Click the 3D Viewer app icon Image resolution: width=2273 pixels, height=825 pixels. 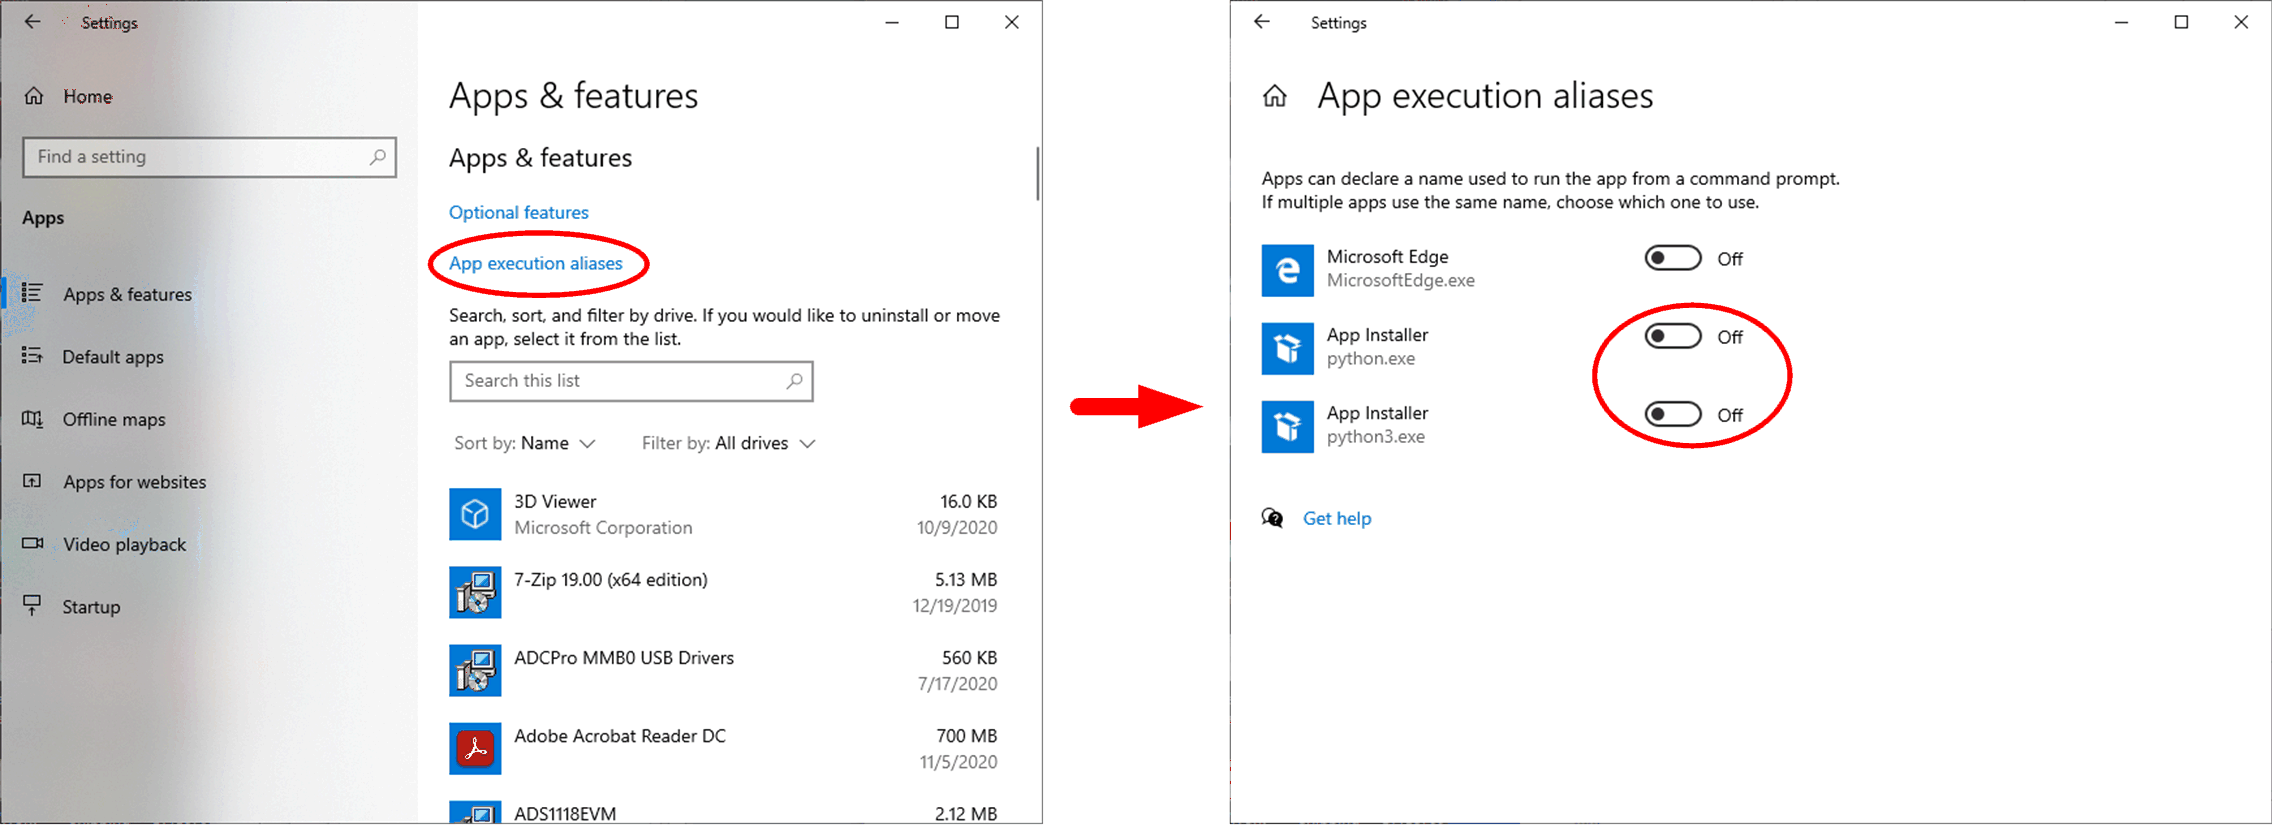pos(475,514)
